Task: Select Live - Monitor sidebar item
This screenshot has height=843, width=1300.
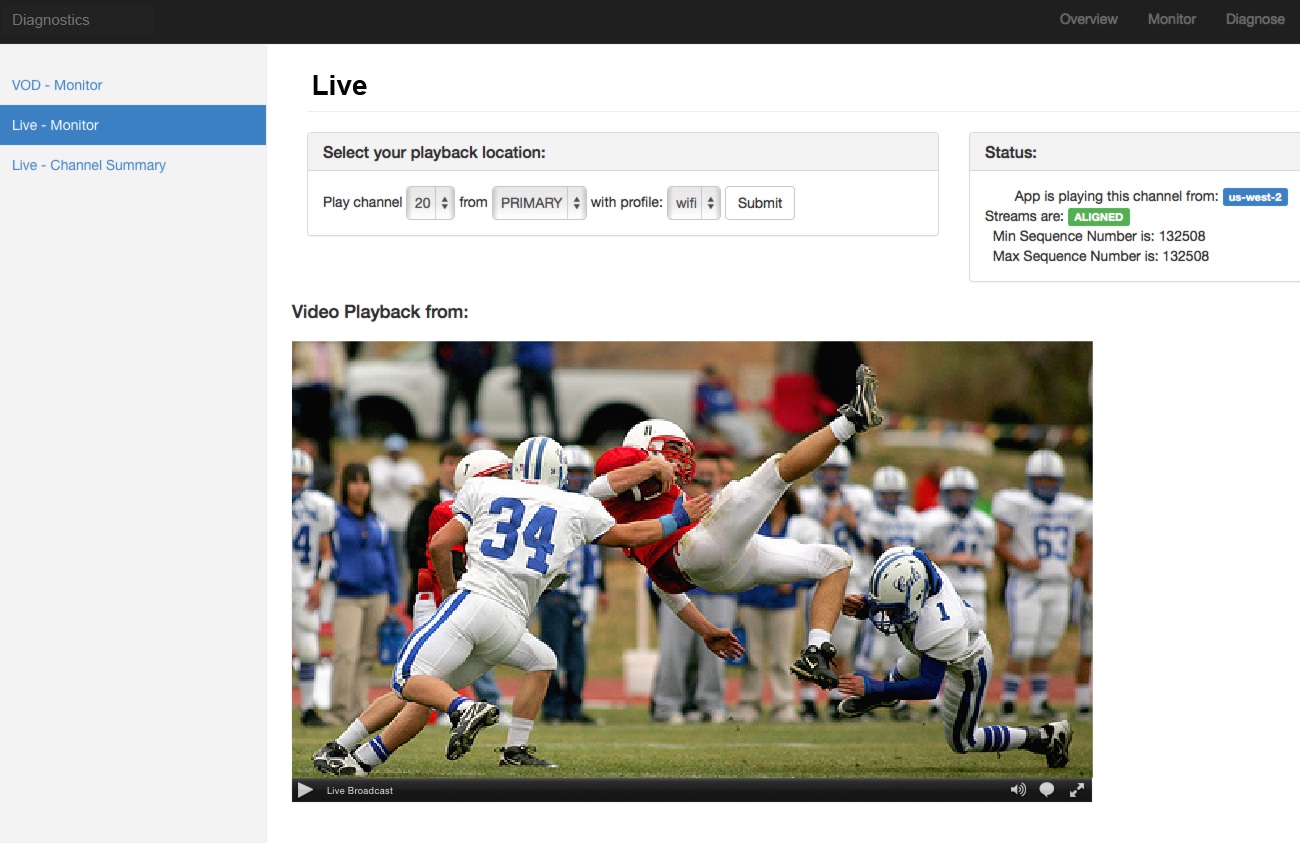Action: [56, 125]
